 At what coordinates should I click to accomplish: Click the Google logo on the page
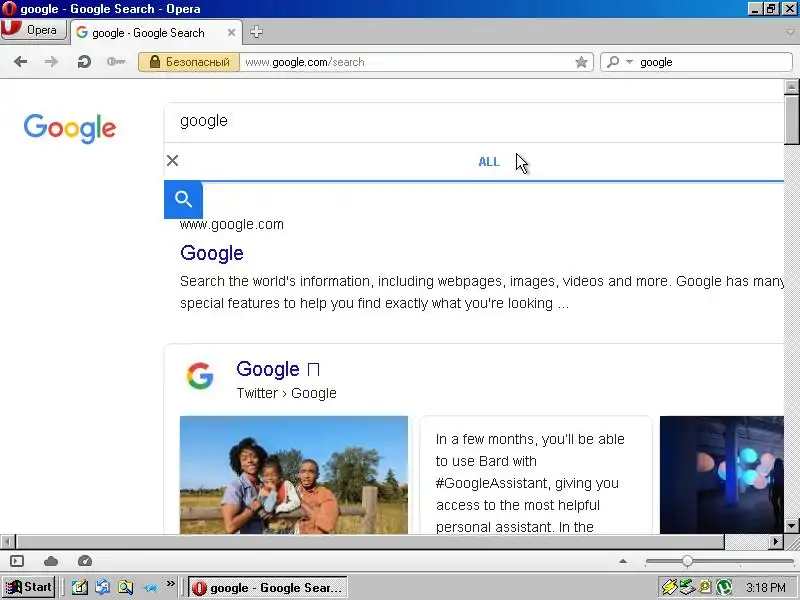pyautogui.click(x=70, y=128)
